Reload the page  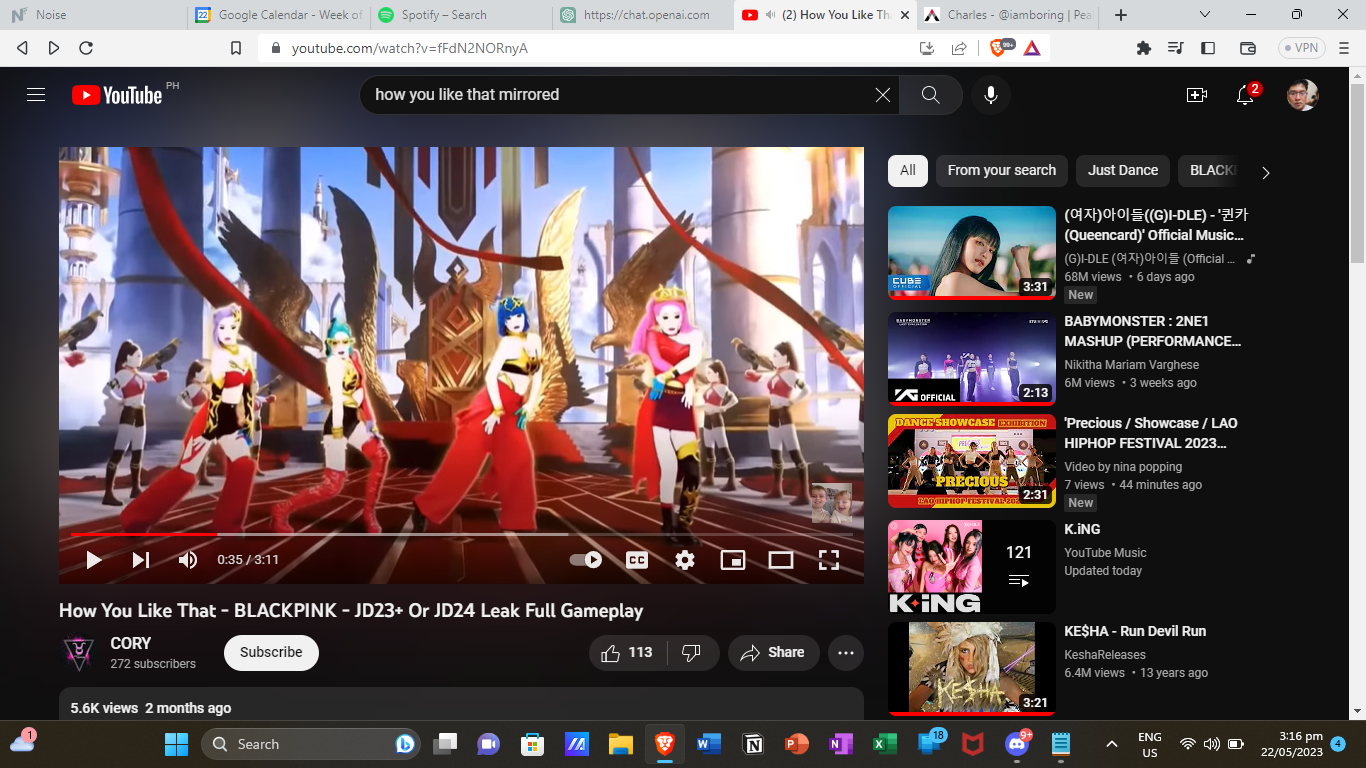pyautogui.click(x=86, y=48)
